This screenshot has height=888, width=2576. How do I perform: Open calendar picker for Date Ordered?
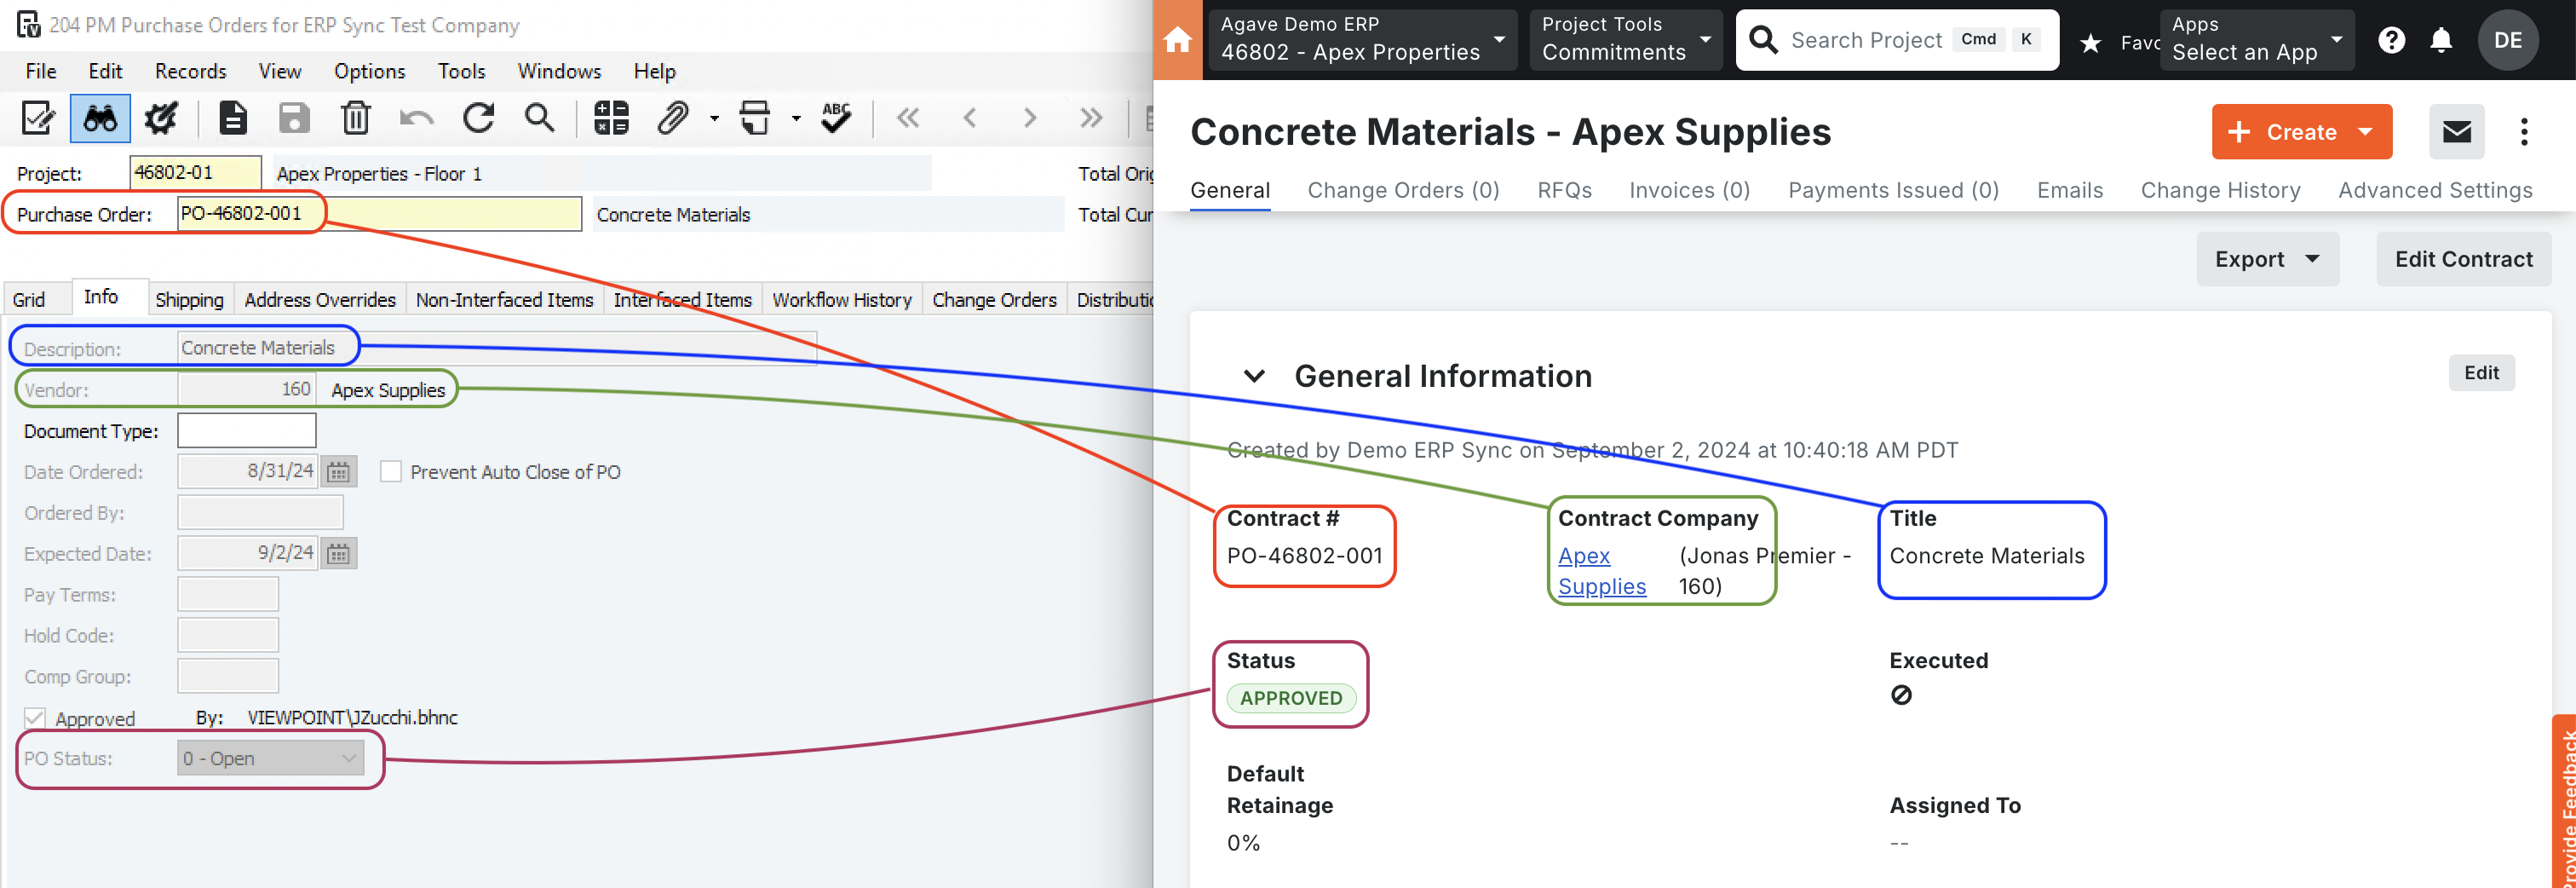(x=339, y=472)
